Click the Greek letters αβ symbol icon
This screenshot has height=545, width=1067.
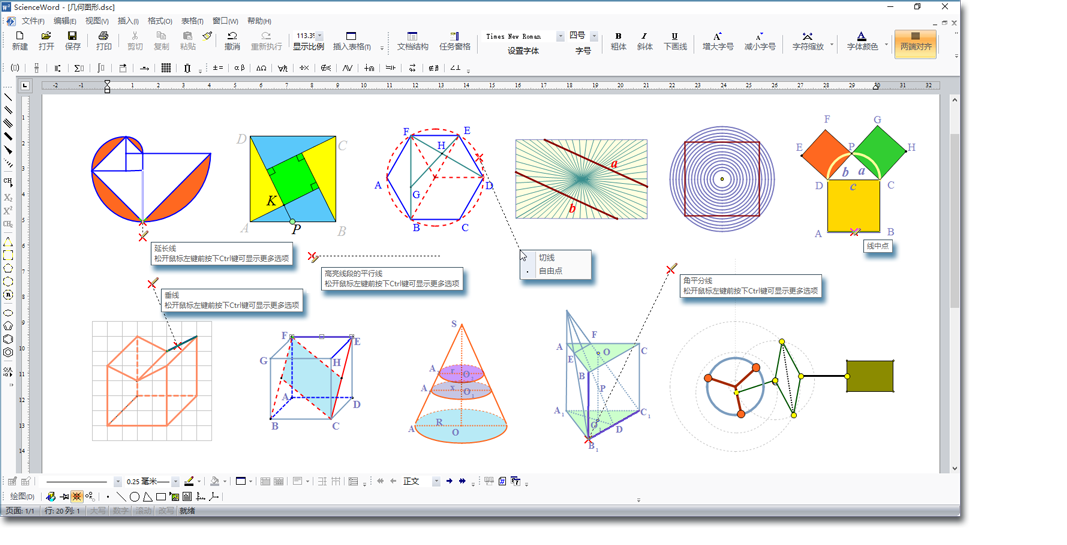(238, 68)
